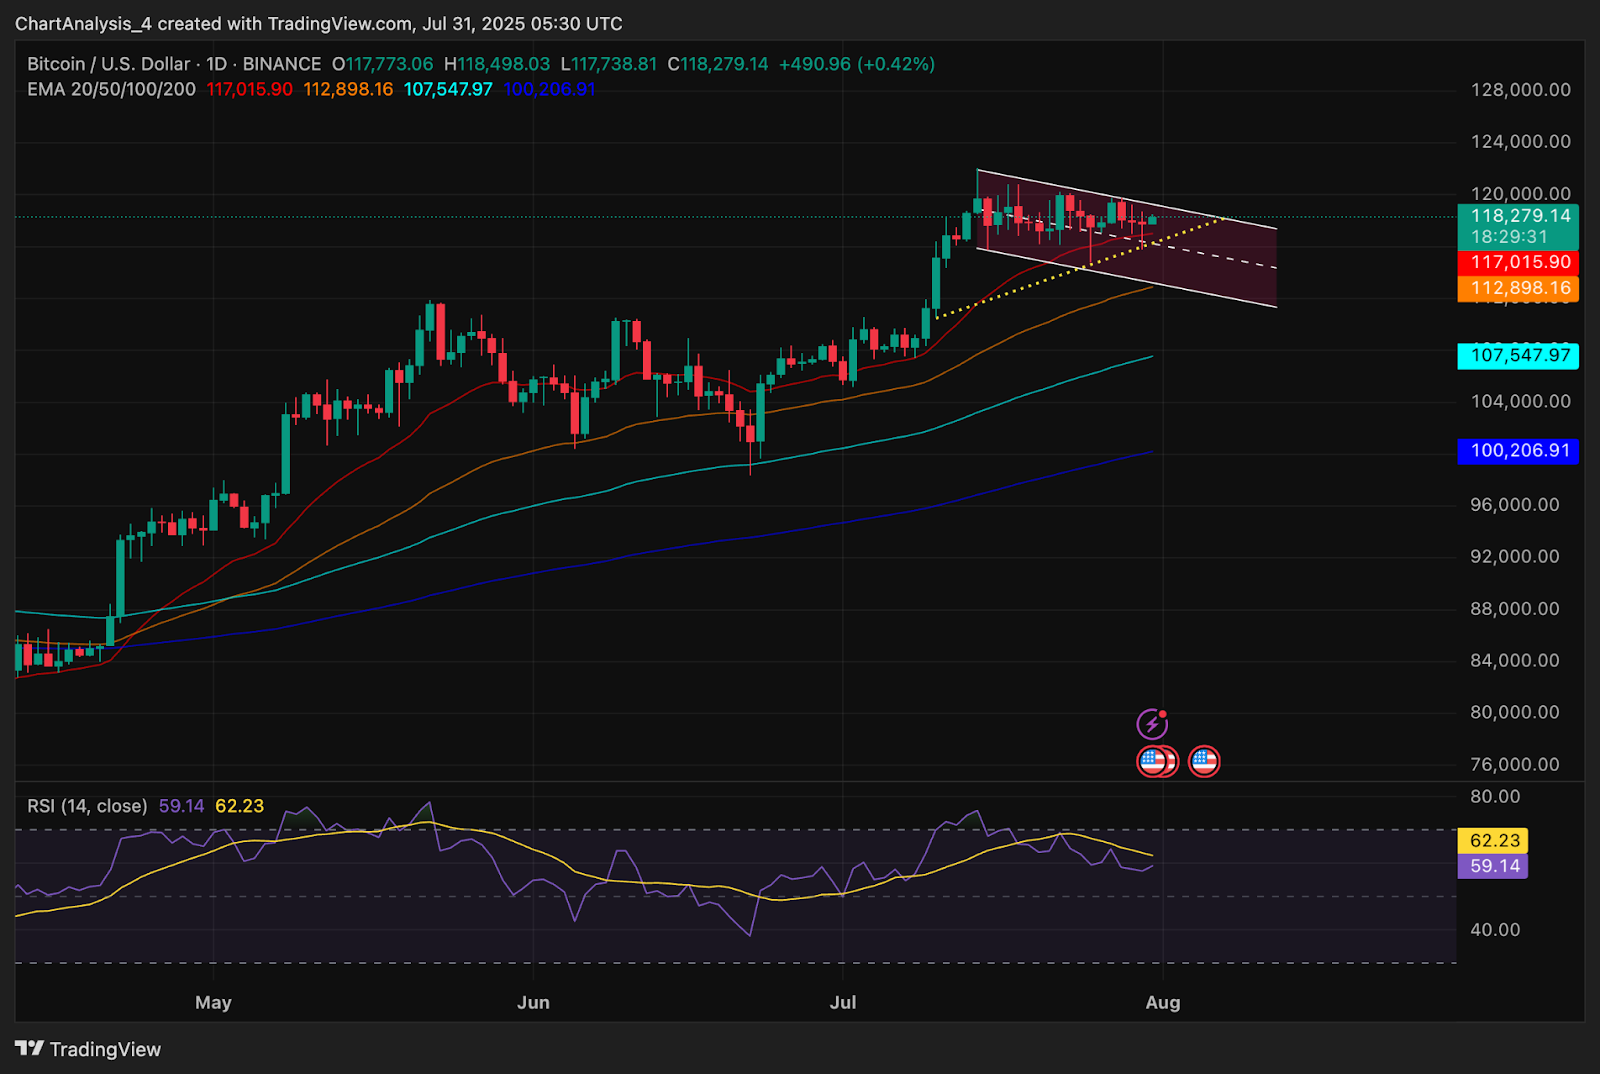
Task: Click the open price O117,773.06
Action: coord(383,64)
